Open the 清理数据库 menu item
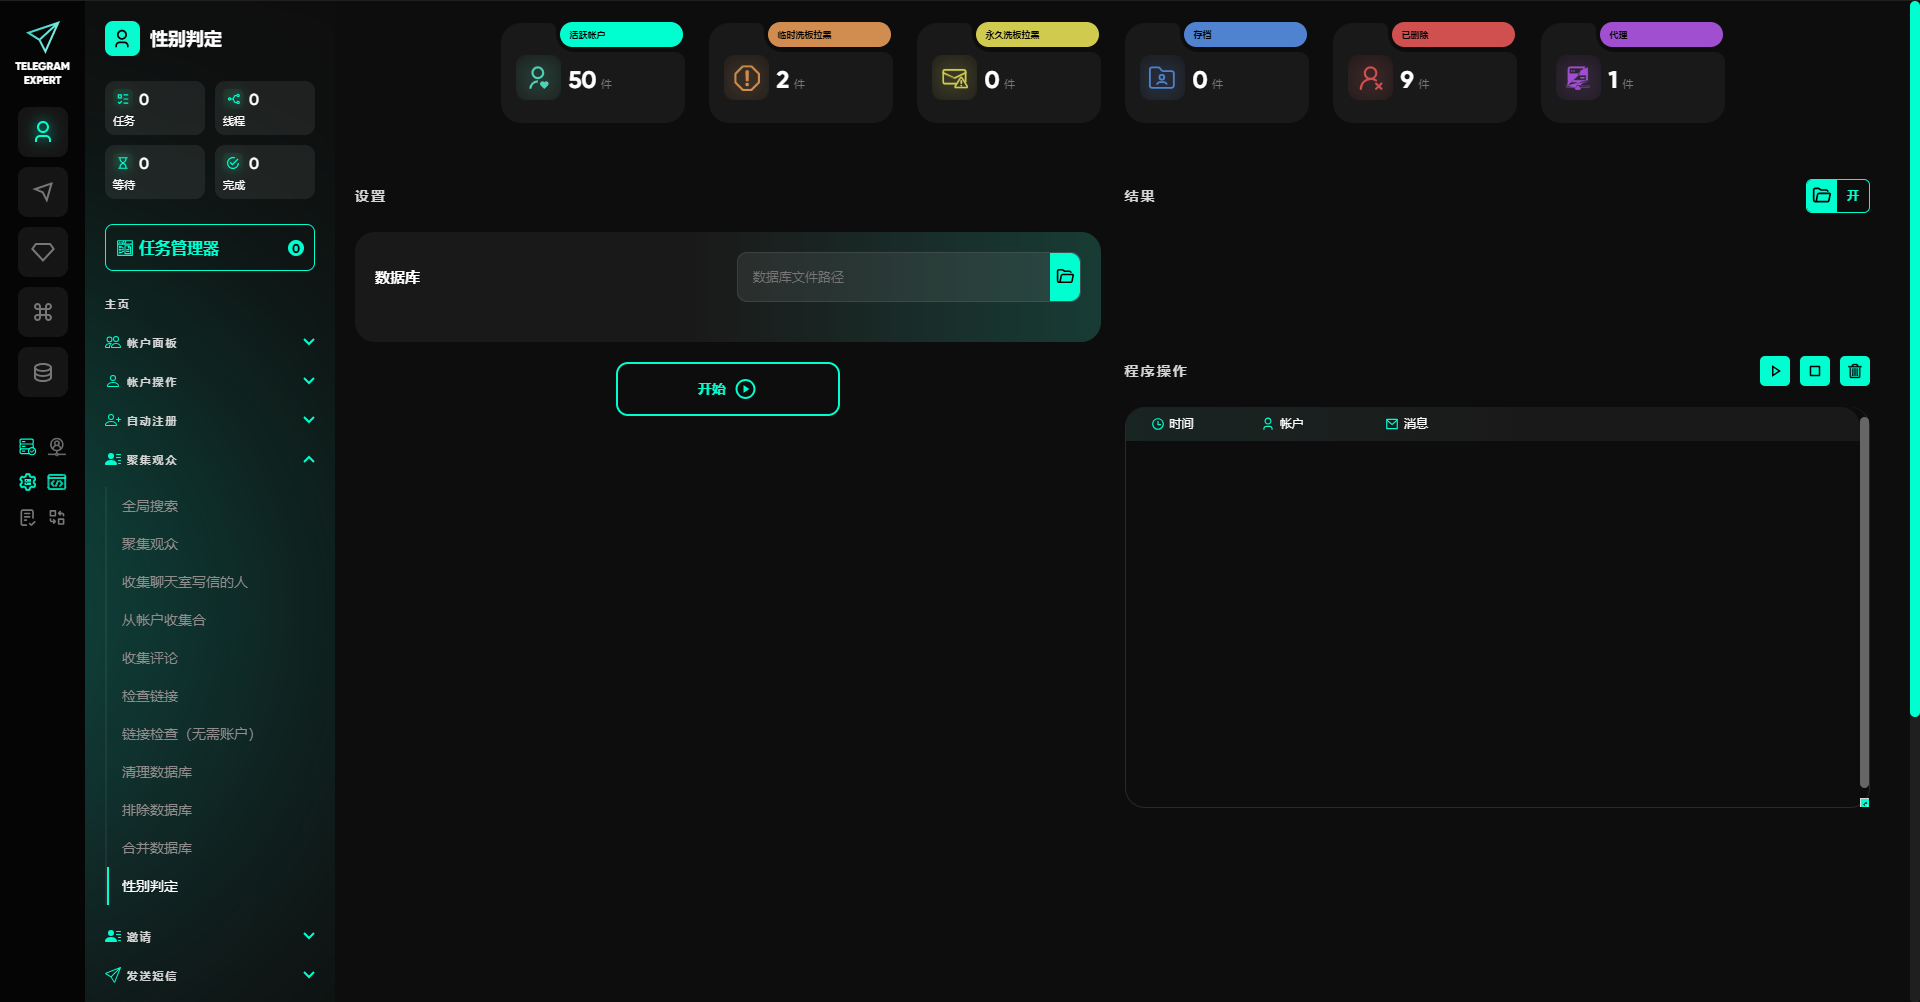Viewport: 1920px width, 1002px height. point(157,772)
